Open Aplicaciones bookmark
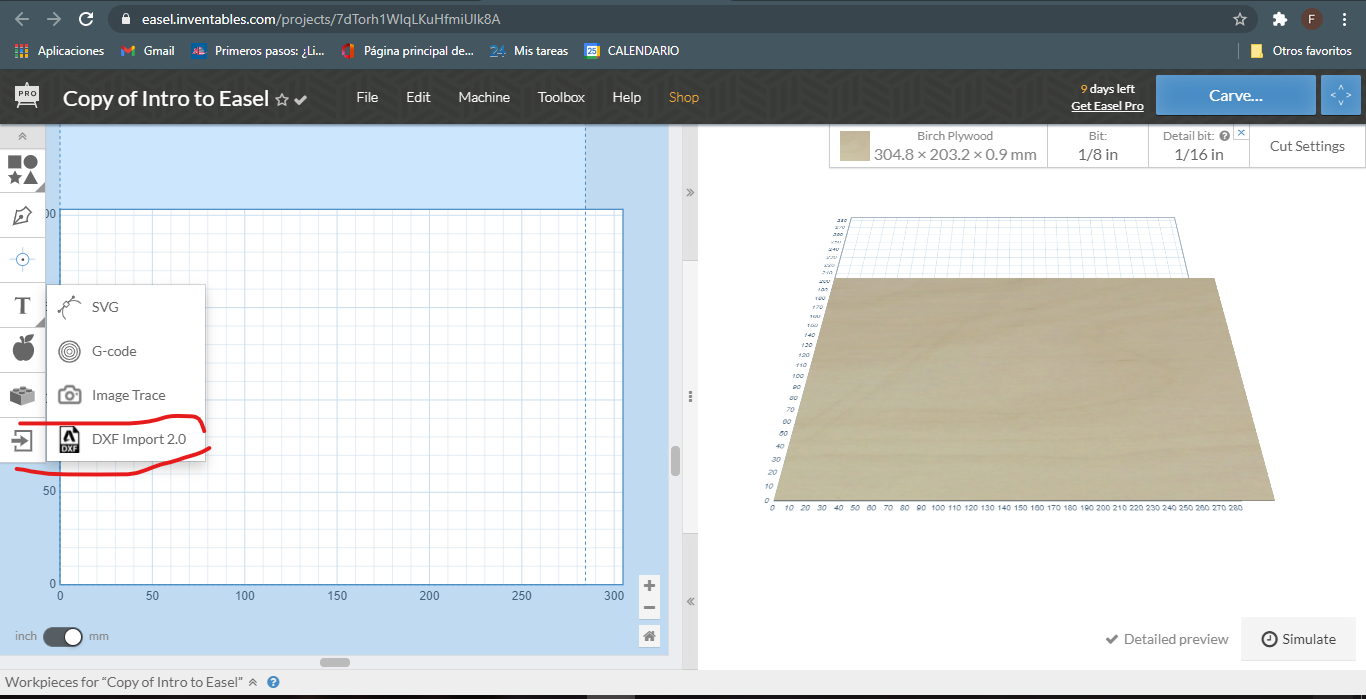Screen dimensions: 1366x699 click(x=60, y=51)
